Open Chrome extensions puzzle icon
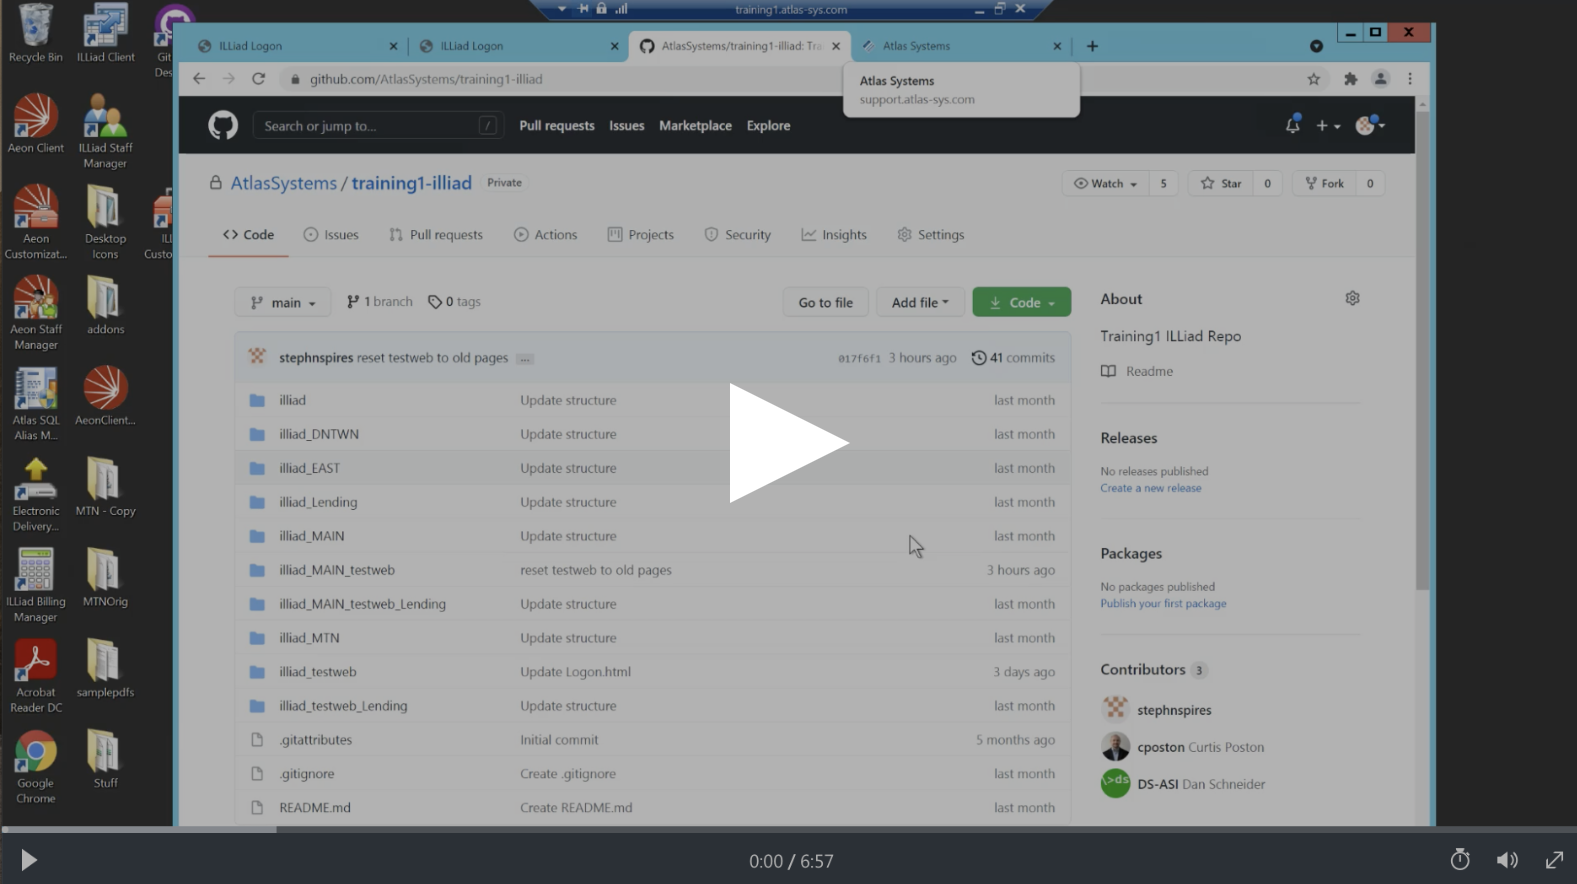 (x=1350, y=79)
